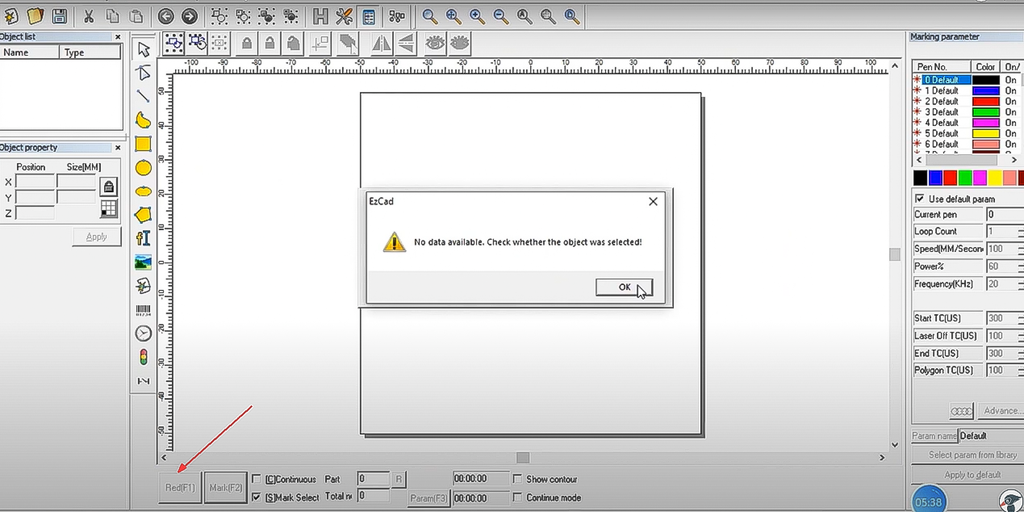Click the Copy icon in the top toolbar

112,16
